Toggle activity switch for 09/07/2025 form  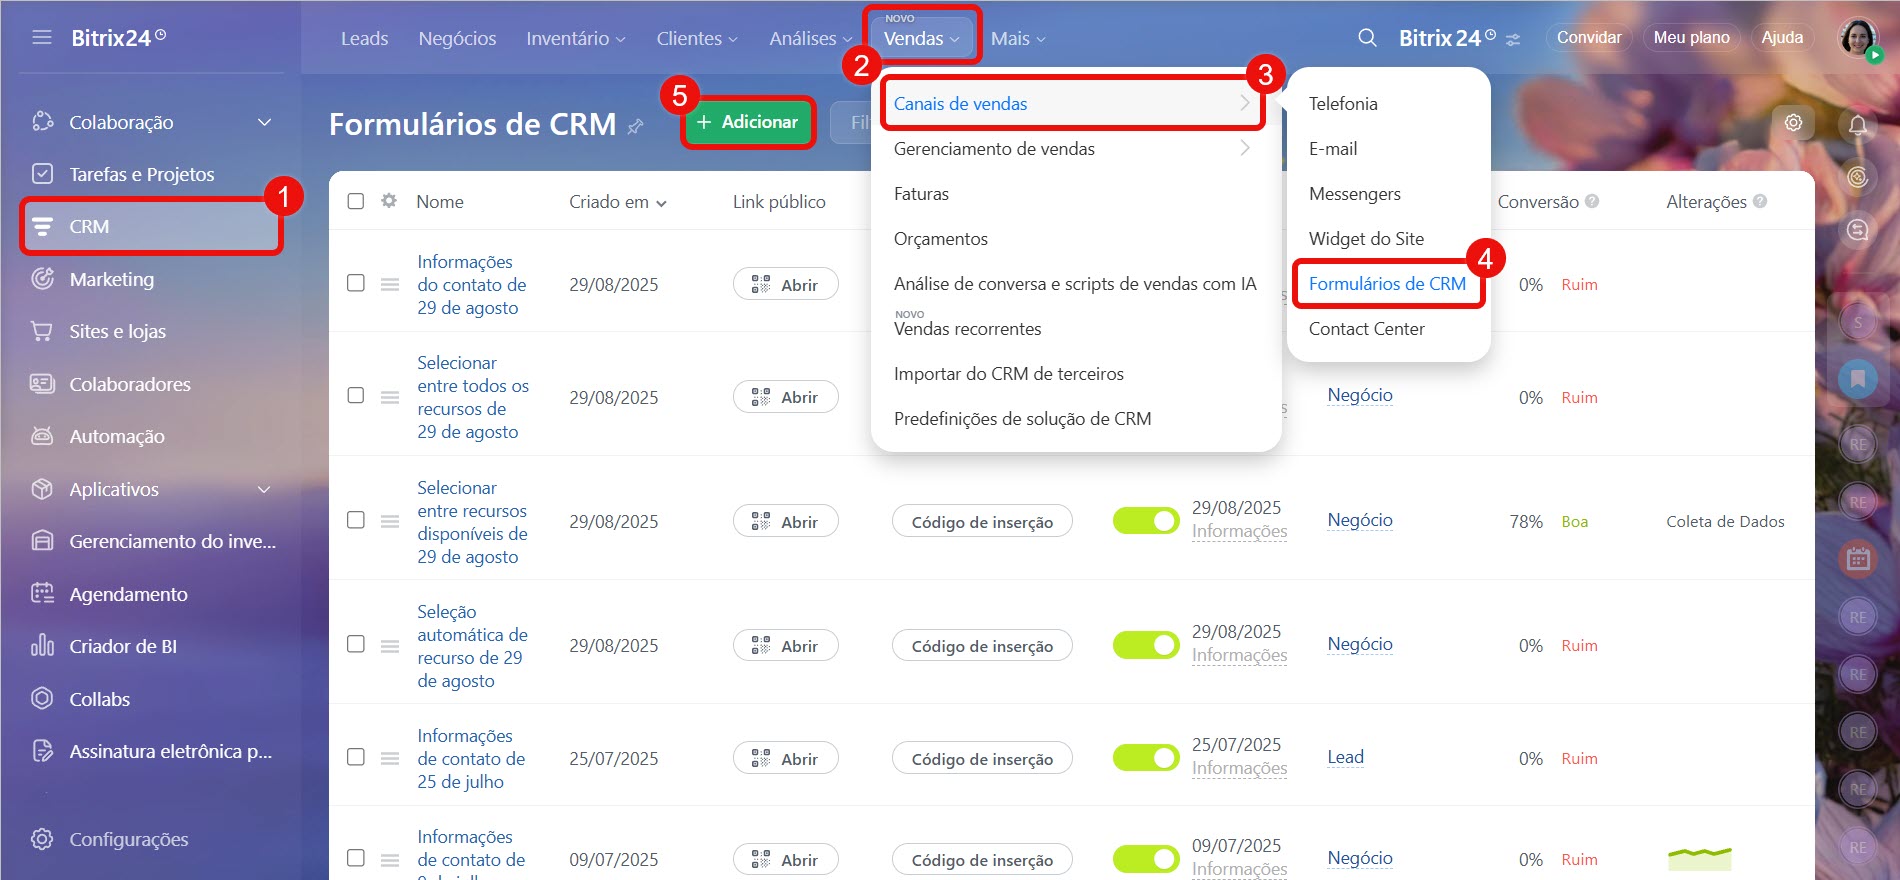click(x=1146, y=859)
